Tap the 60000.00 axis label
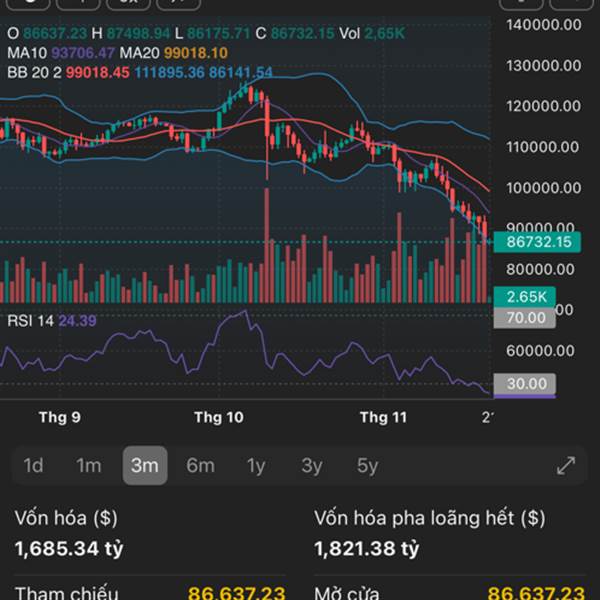 [540, 351]
